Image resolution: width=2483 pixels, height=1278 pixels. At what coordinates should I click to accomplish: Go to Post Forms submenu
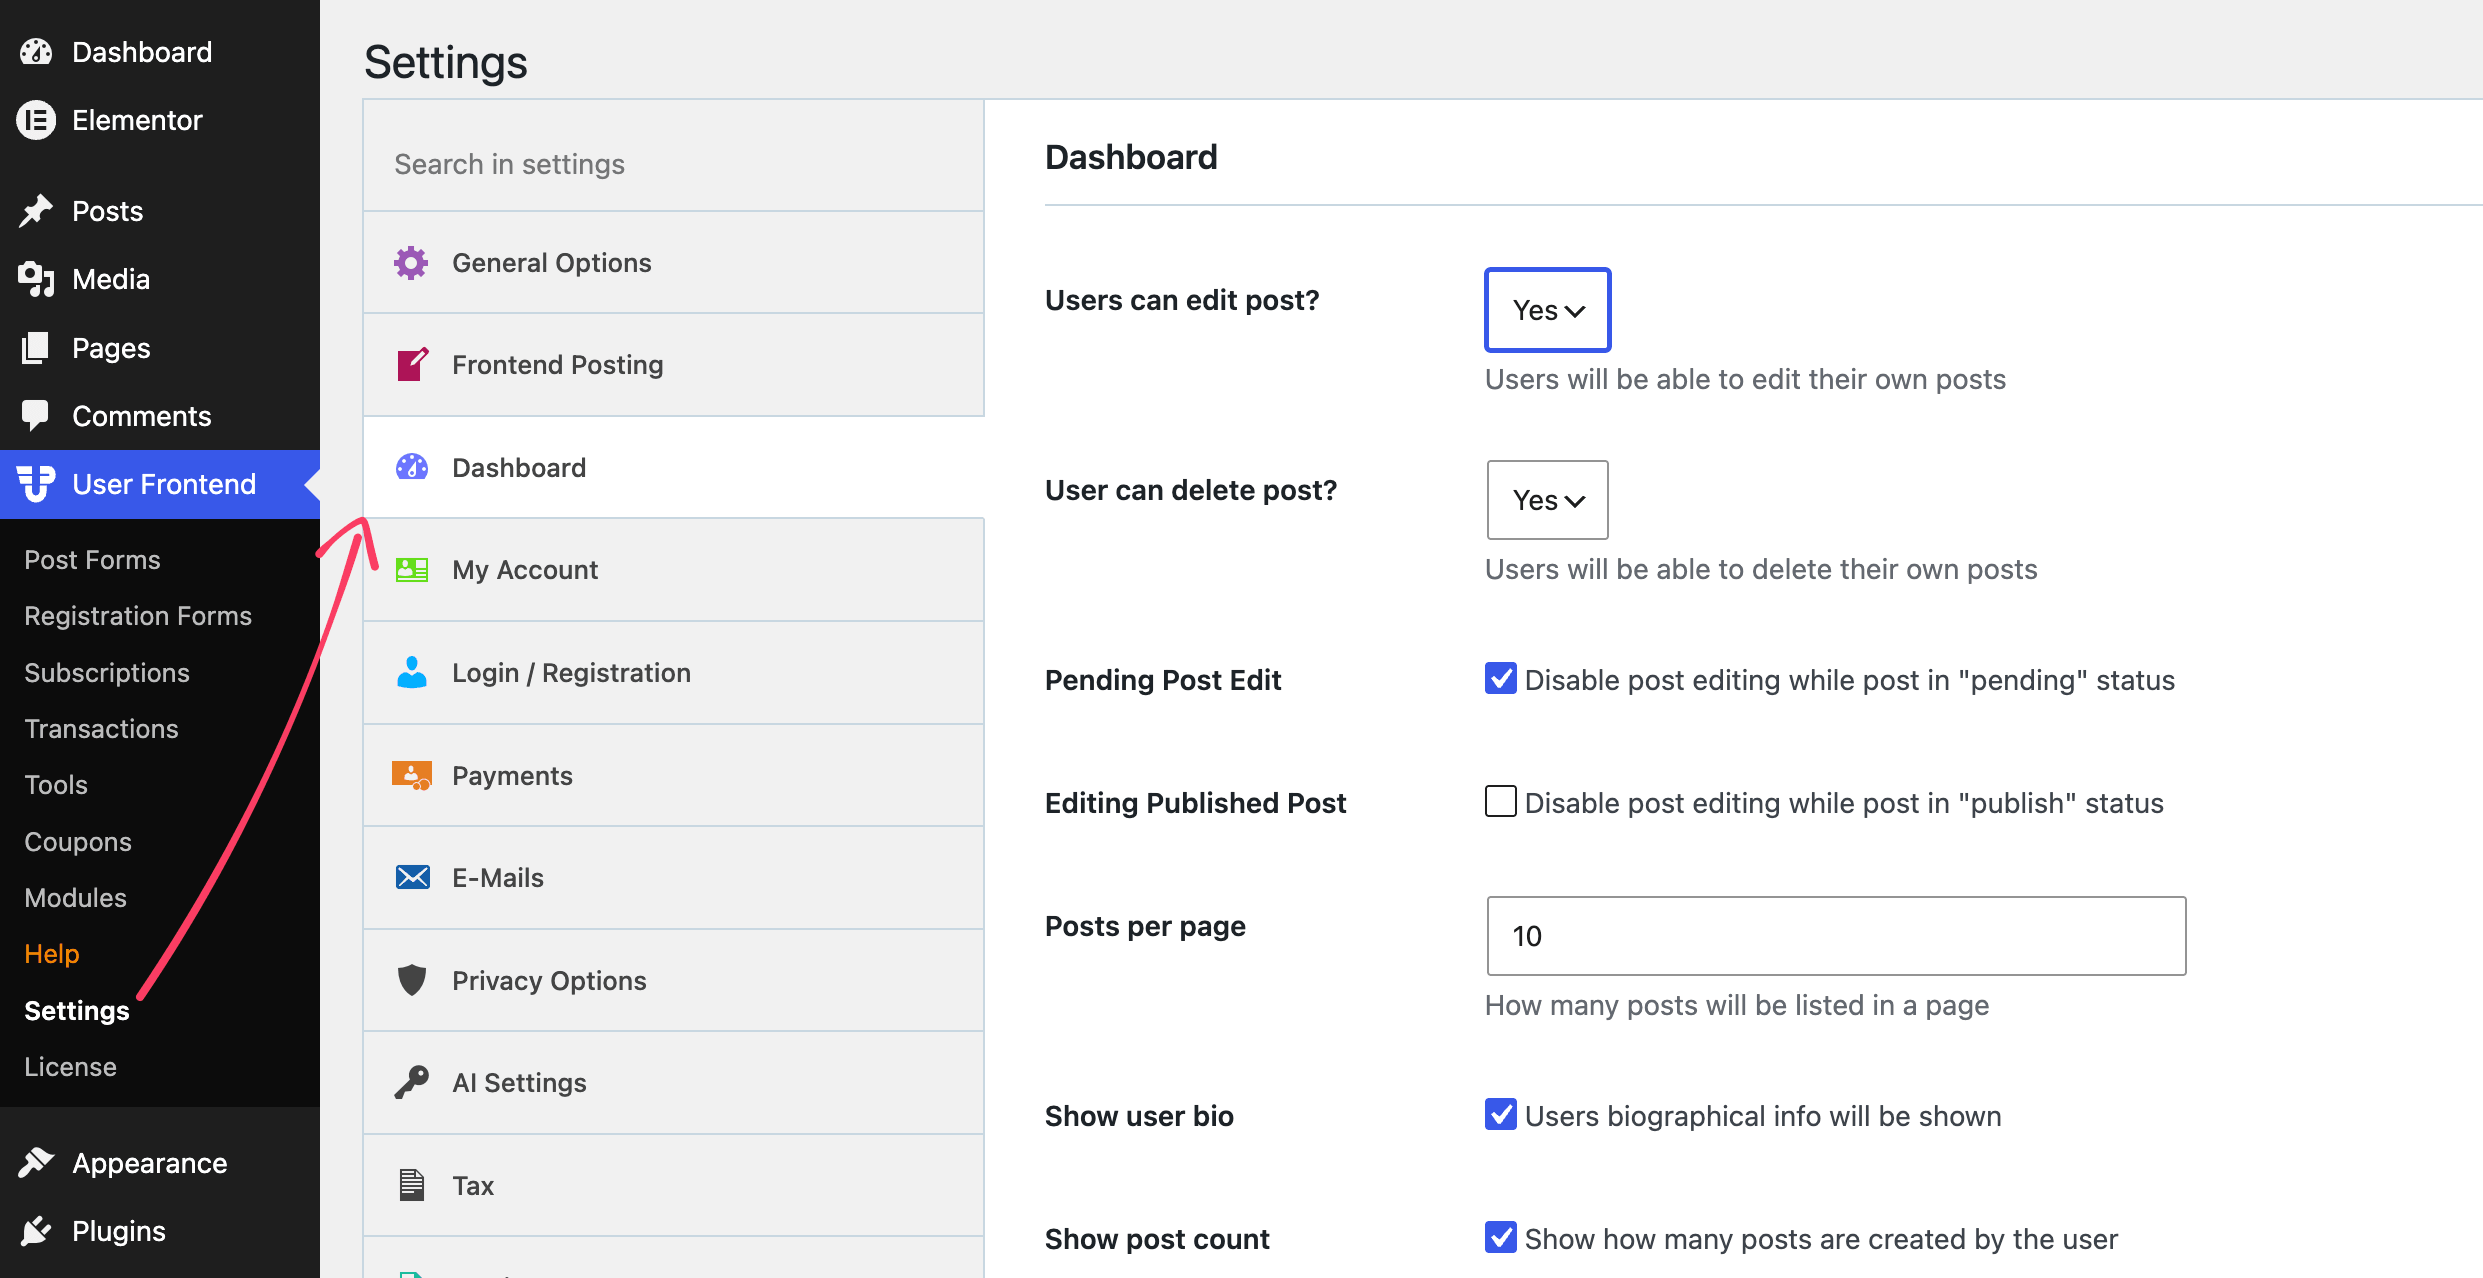92,560
